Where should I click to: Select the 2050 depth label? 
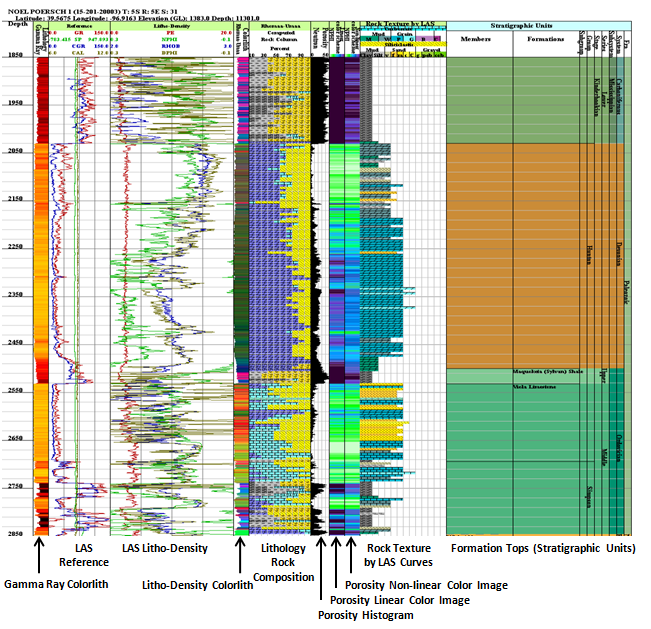(x=15, y=151)
